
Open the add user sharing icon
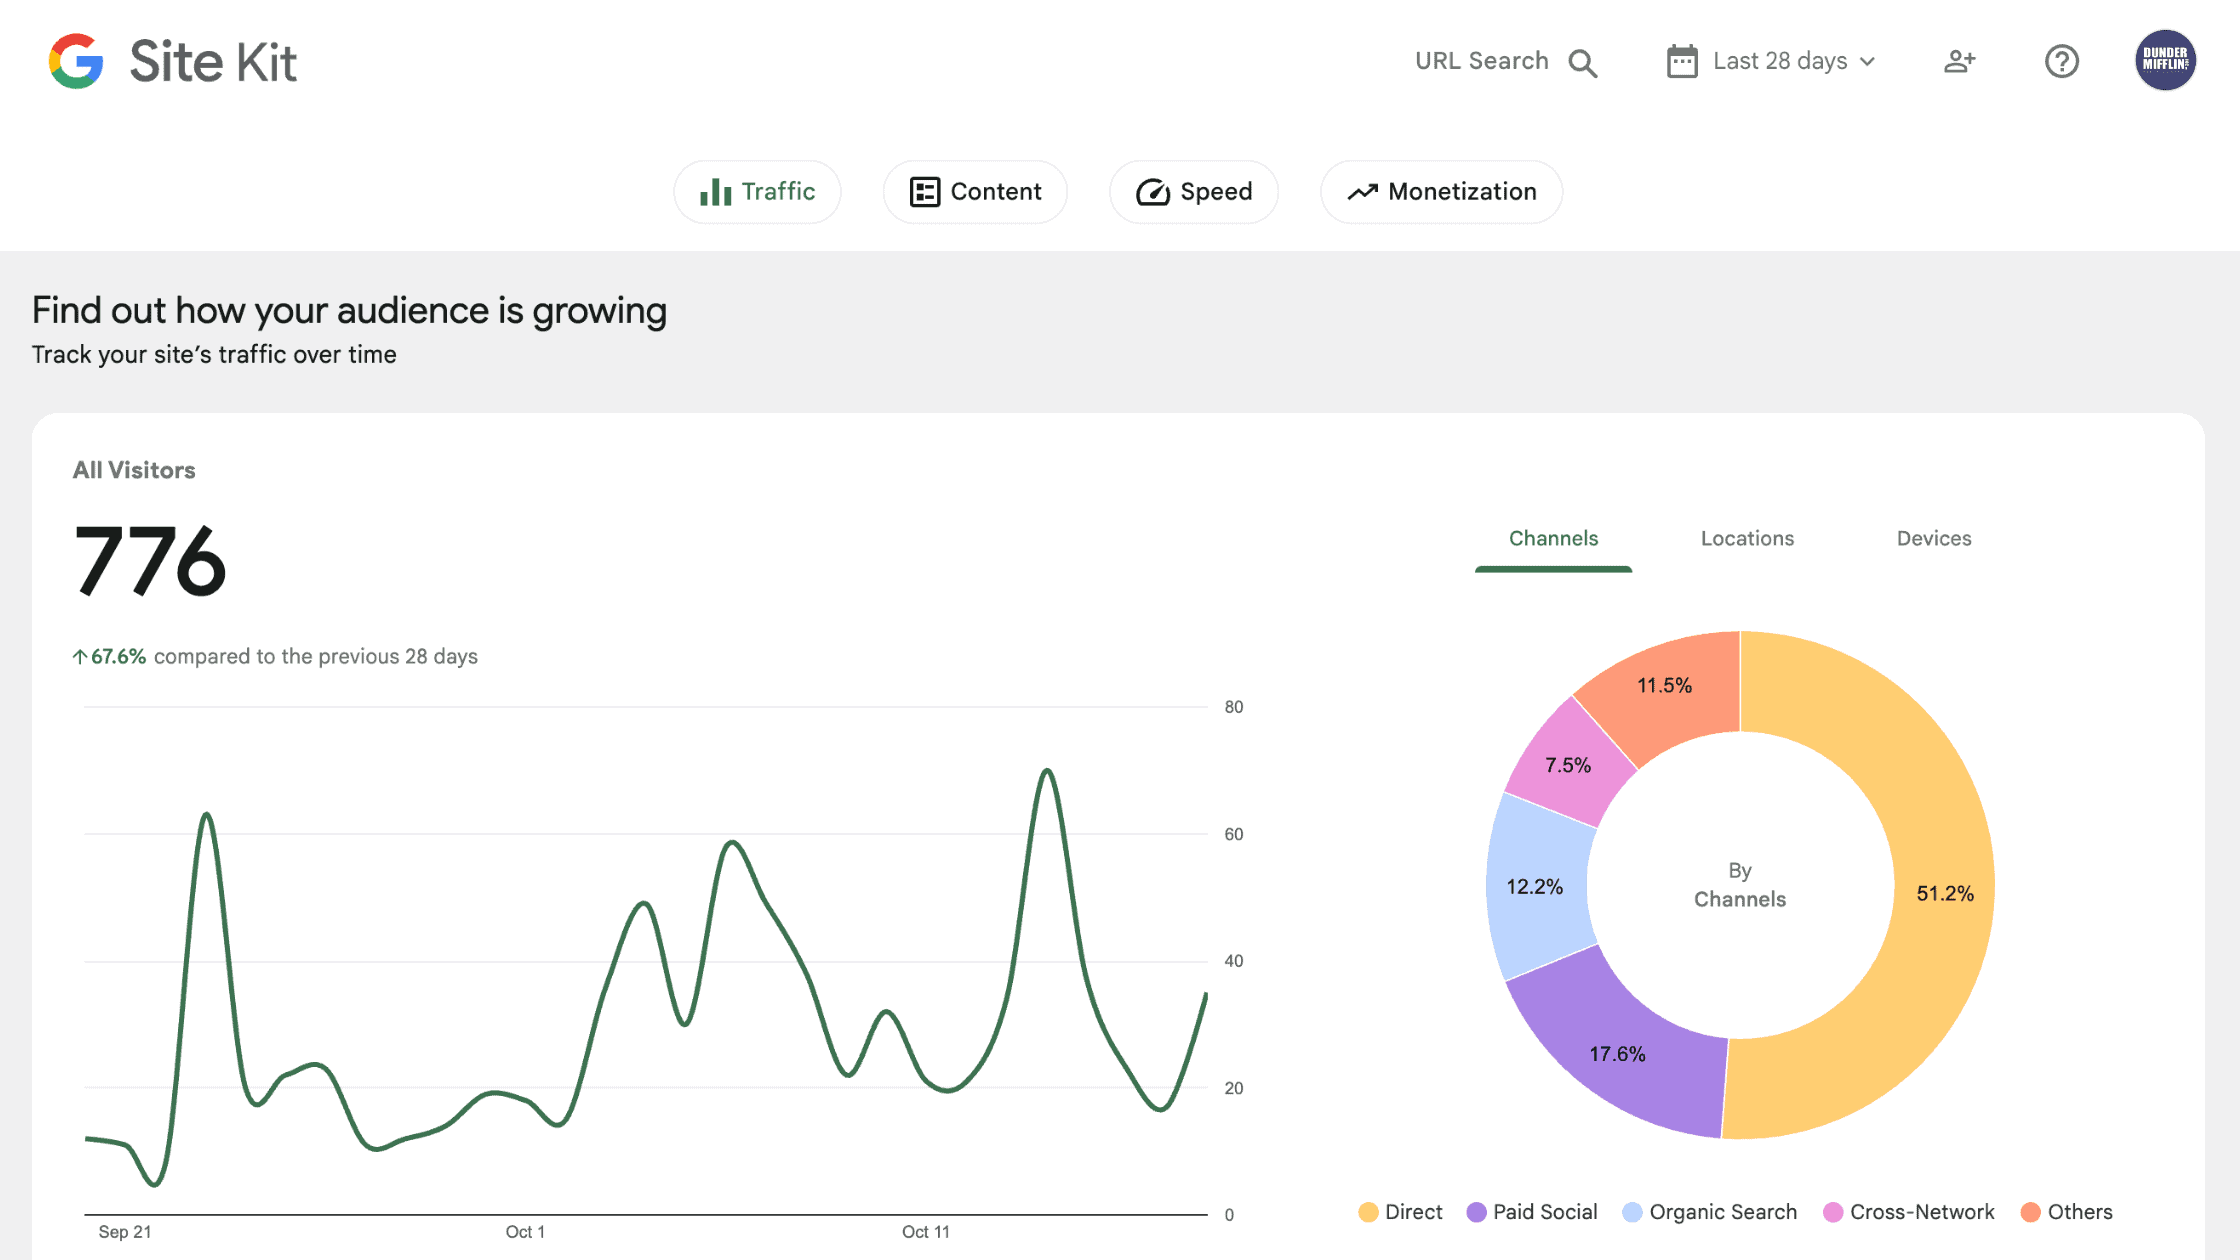coord(1959,61)
